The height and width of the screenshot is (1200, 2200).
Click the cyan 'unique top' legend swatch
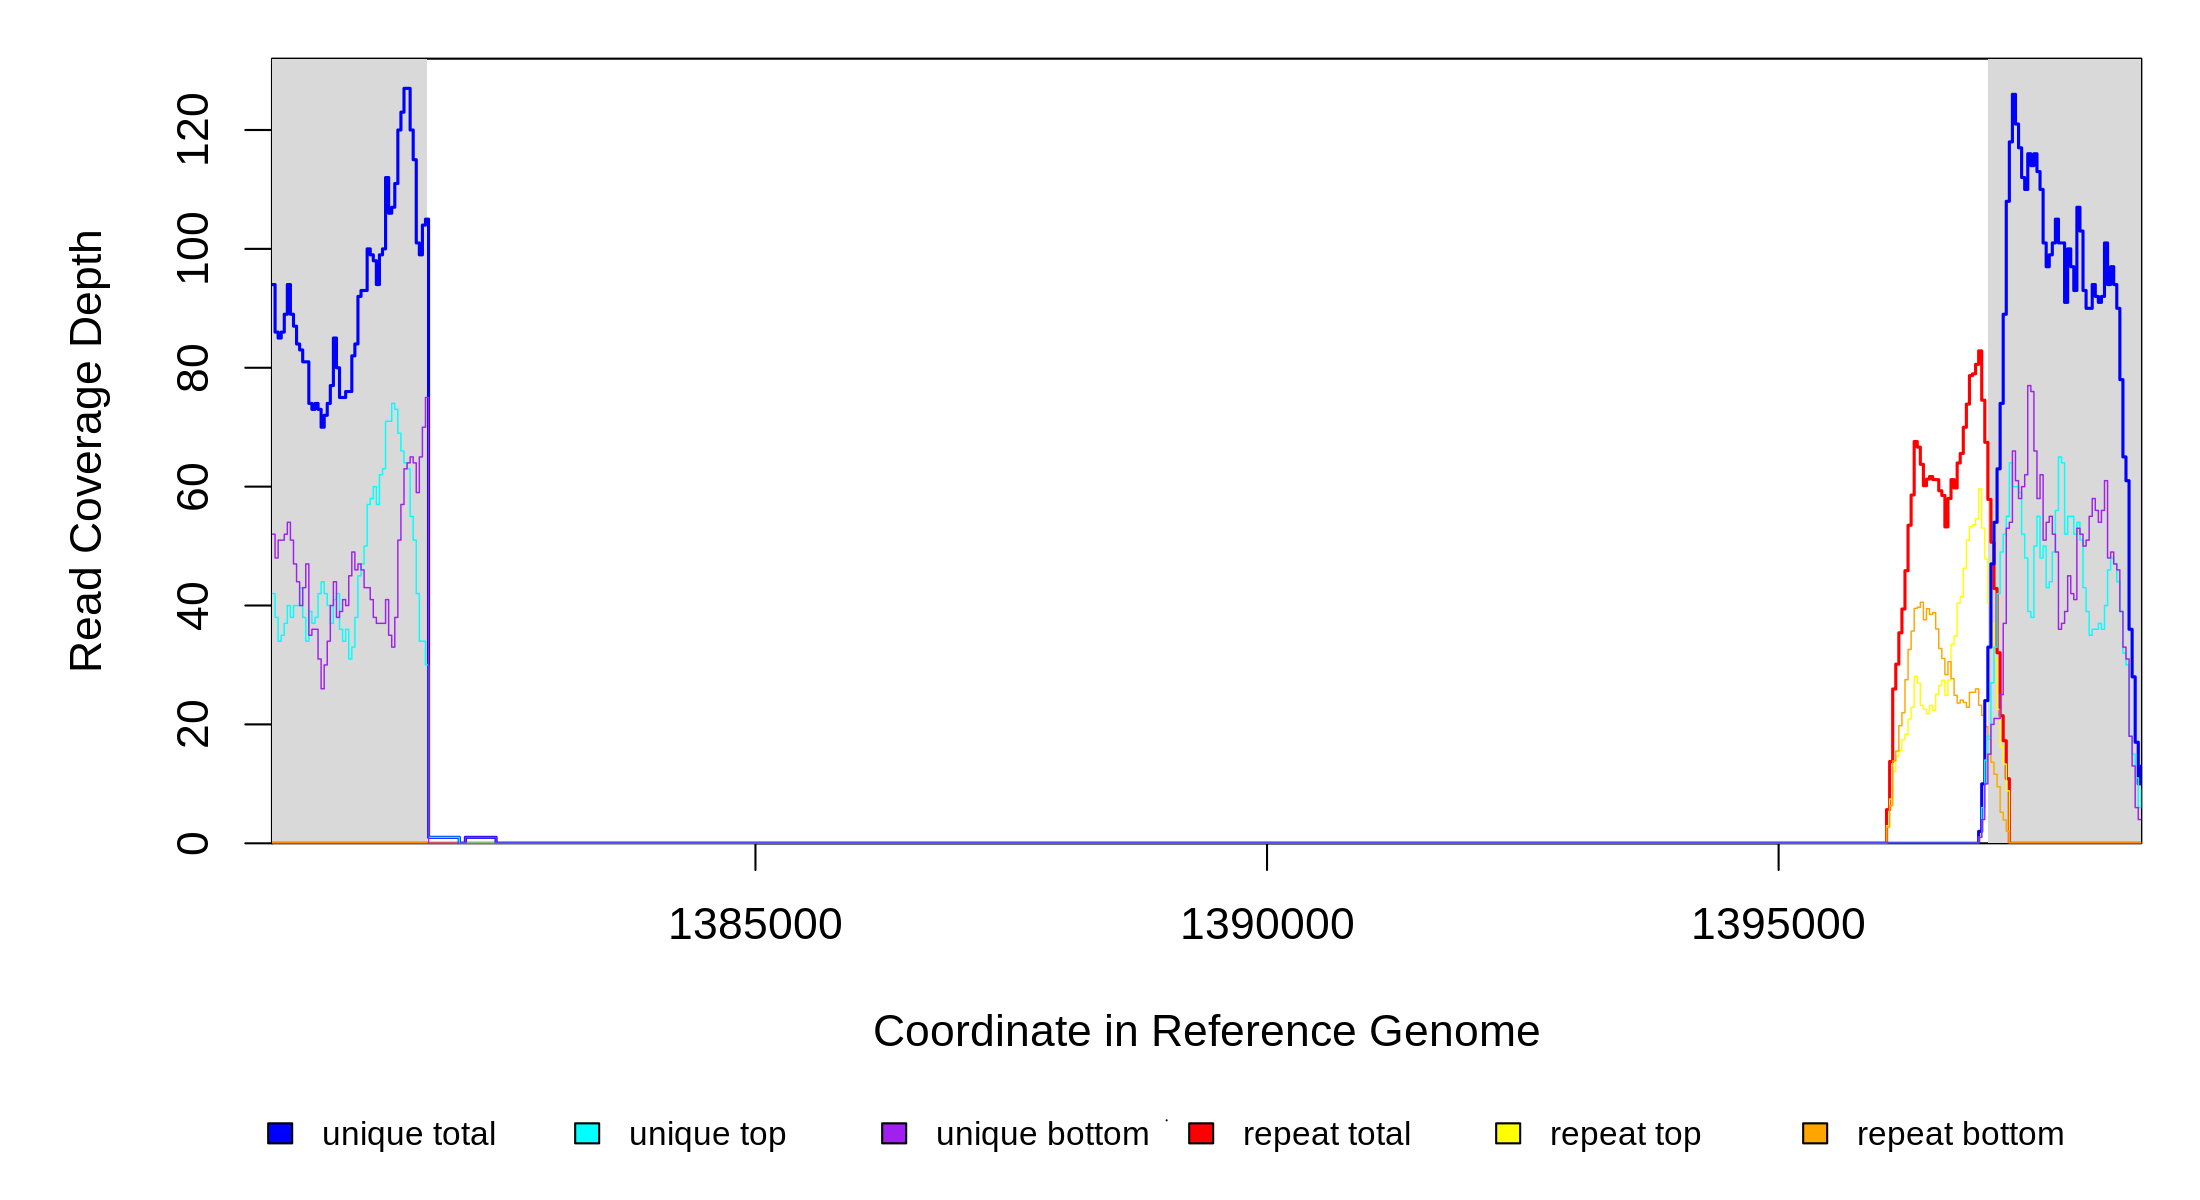click(x=587, y=1133)
